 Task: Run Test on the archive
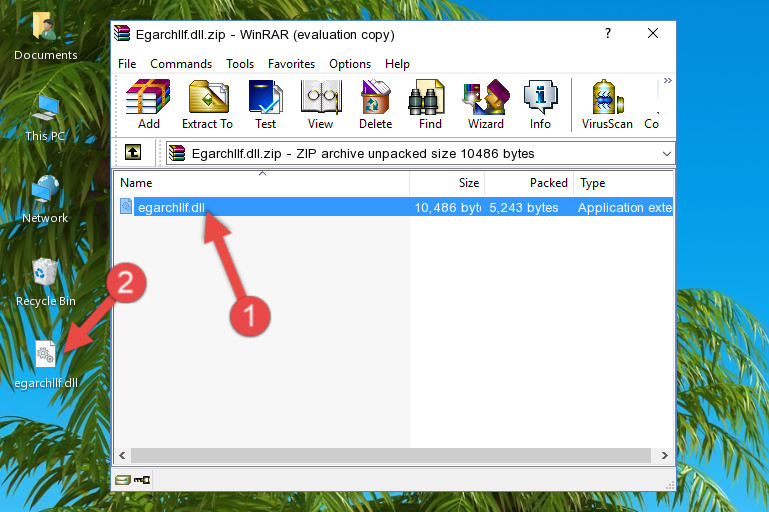click(265, 104)
